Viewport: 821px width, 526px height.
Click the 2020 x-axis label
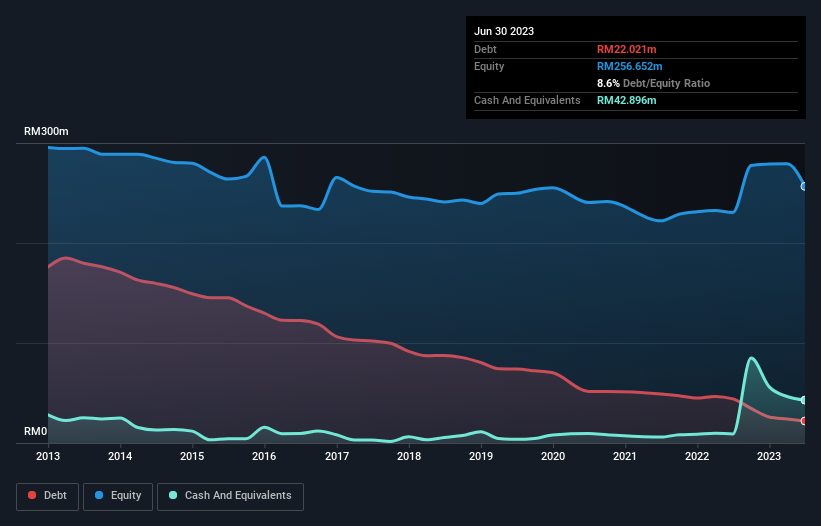point(553,456)
